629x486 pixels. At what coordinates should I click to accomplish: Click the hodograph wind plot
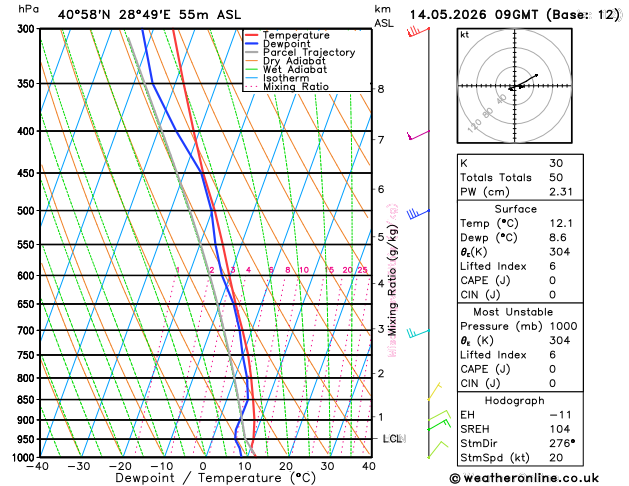[x=515, y=86]
